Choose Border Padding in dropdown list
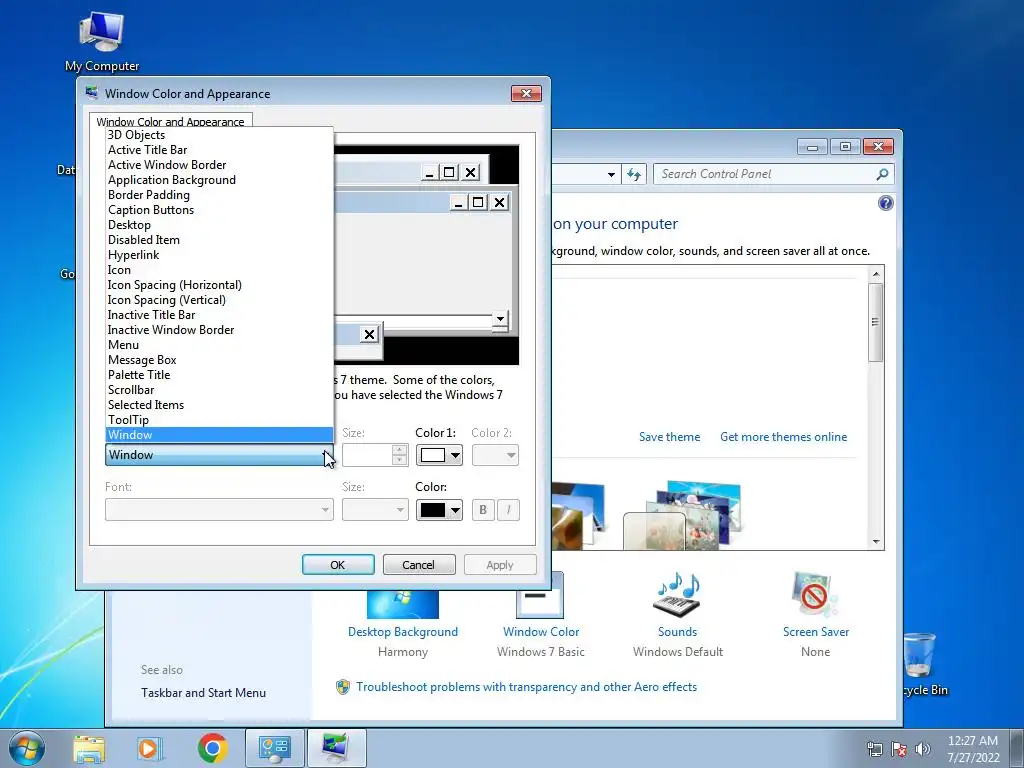 [219, 195]
